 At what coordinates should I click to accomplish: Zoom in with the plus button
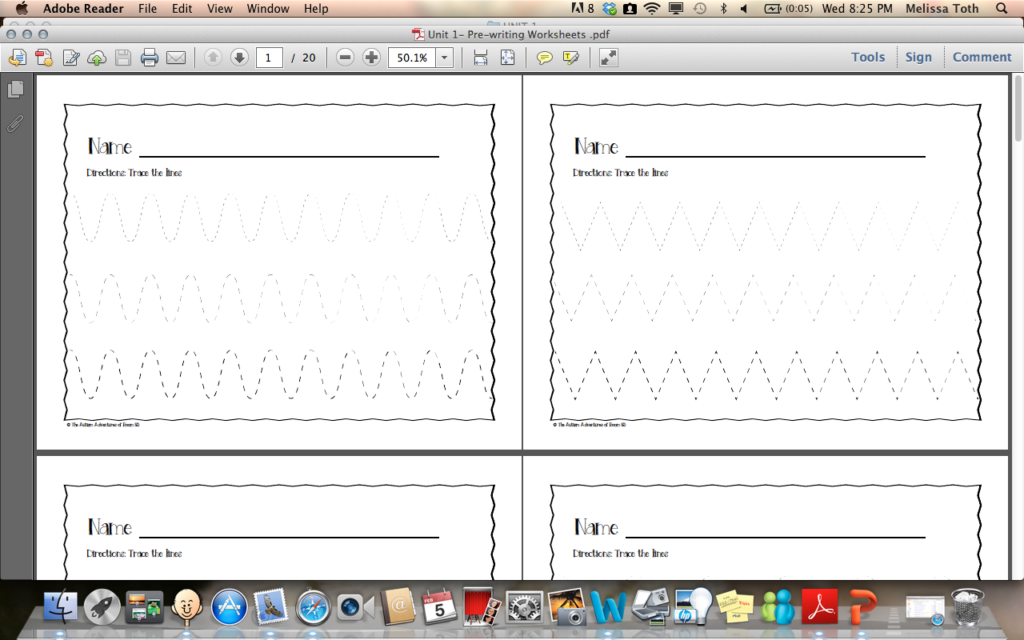pos(371,57)
